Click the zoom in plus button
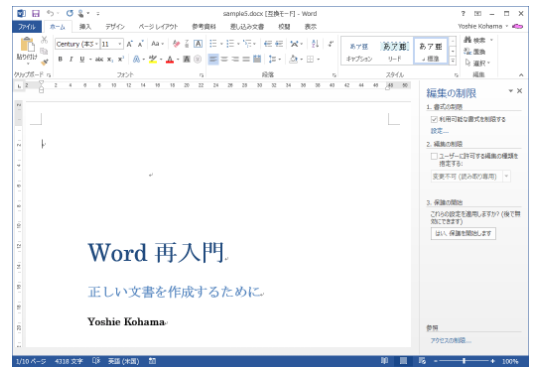Image resolution: width=536 pixels, height=376 pixels. 493,361
